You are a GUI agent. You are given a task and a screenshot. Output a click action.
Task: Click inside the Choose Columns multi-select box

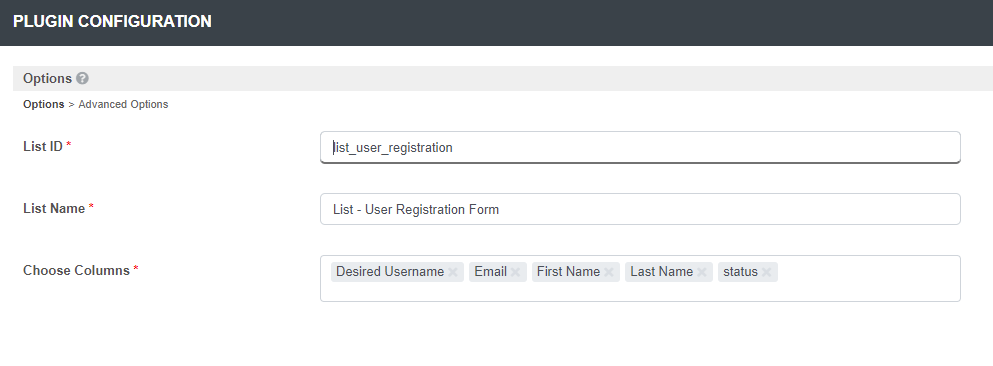click(x=640, y=279)
